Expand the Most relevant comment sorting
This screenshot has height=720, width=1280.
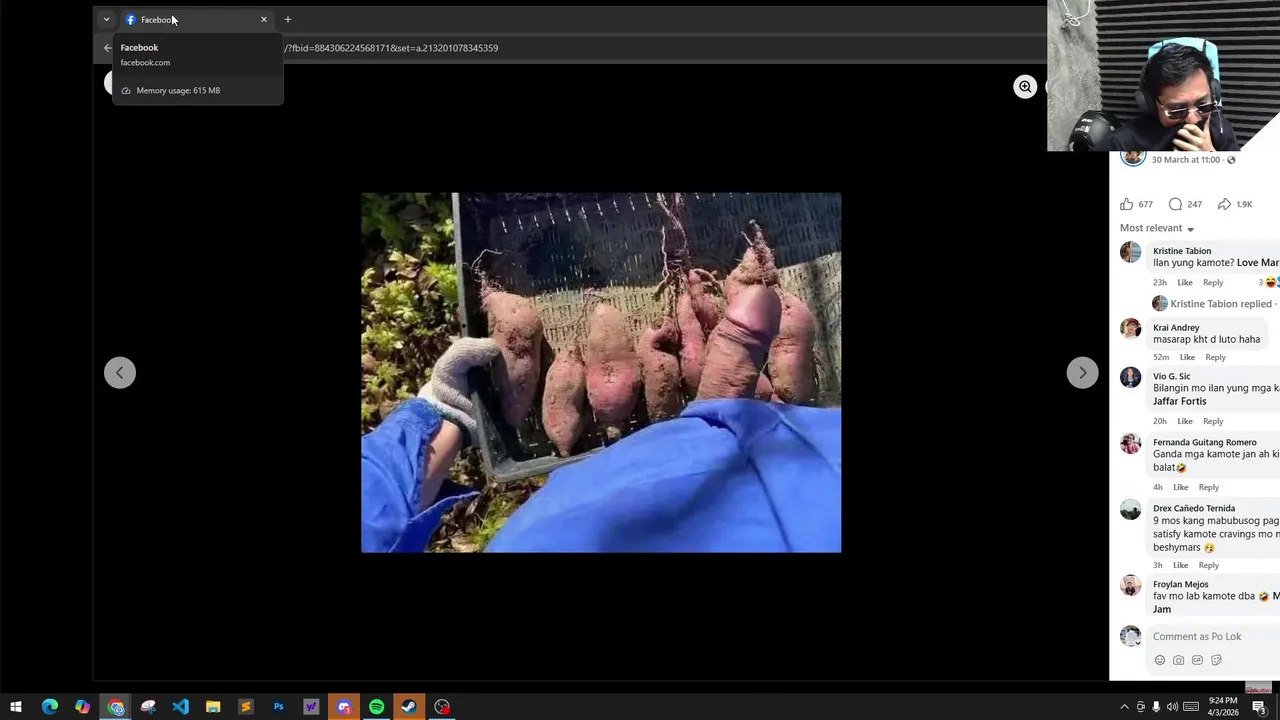(x=1157, y=228)
